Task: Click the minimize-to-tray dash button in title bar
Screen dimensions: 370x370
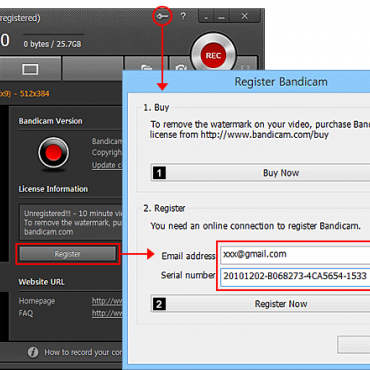Action: tap(206, 16)
